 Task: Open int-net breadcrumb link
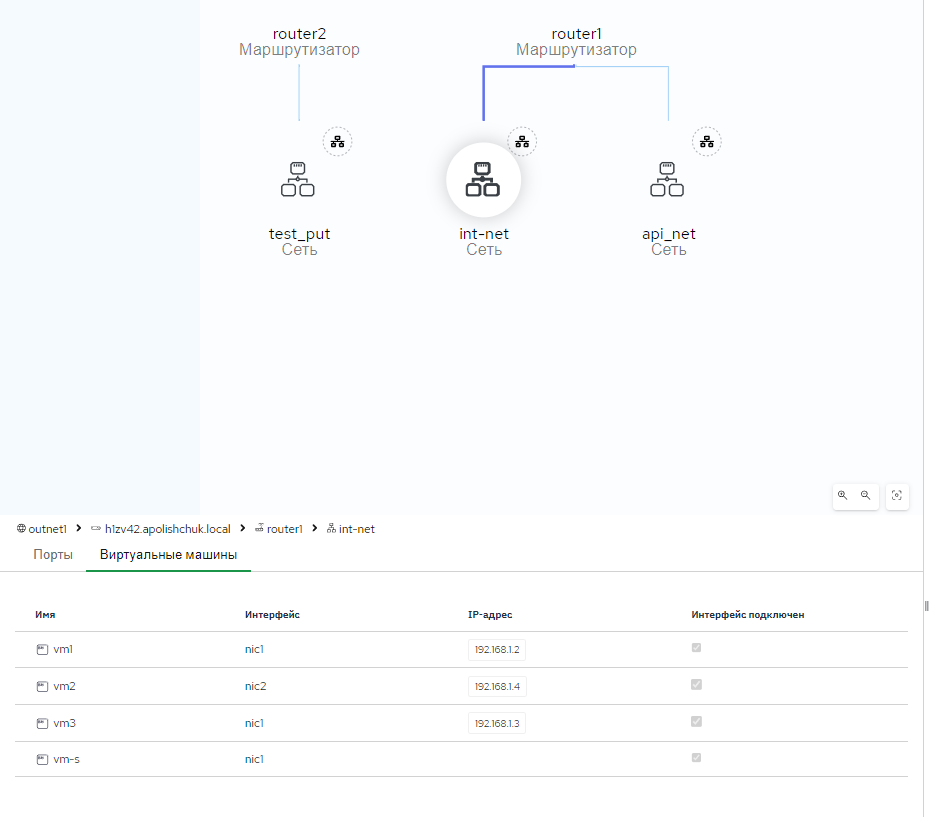pyautogui.click(x=357, y=529)
